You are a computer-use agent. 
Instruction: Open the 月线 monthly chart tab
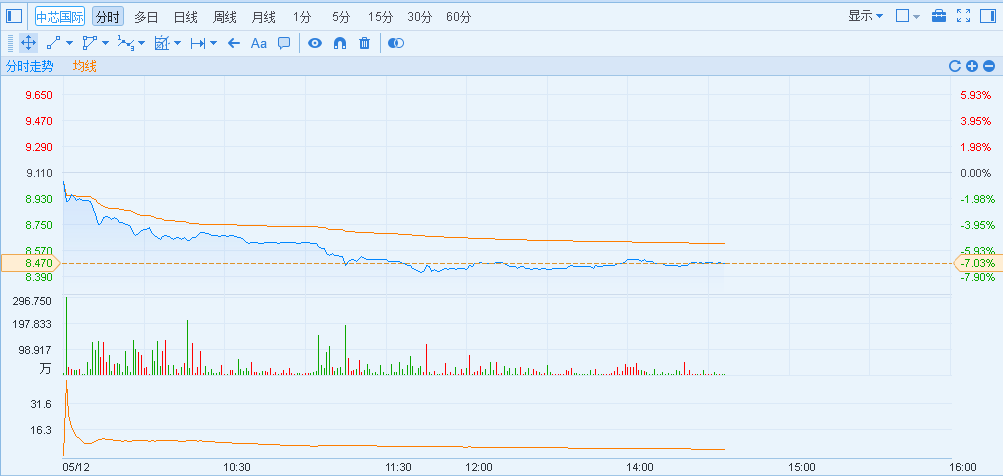(264, 17)
